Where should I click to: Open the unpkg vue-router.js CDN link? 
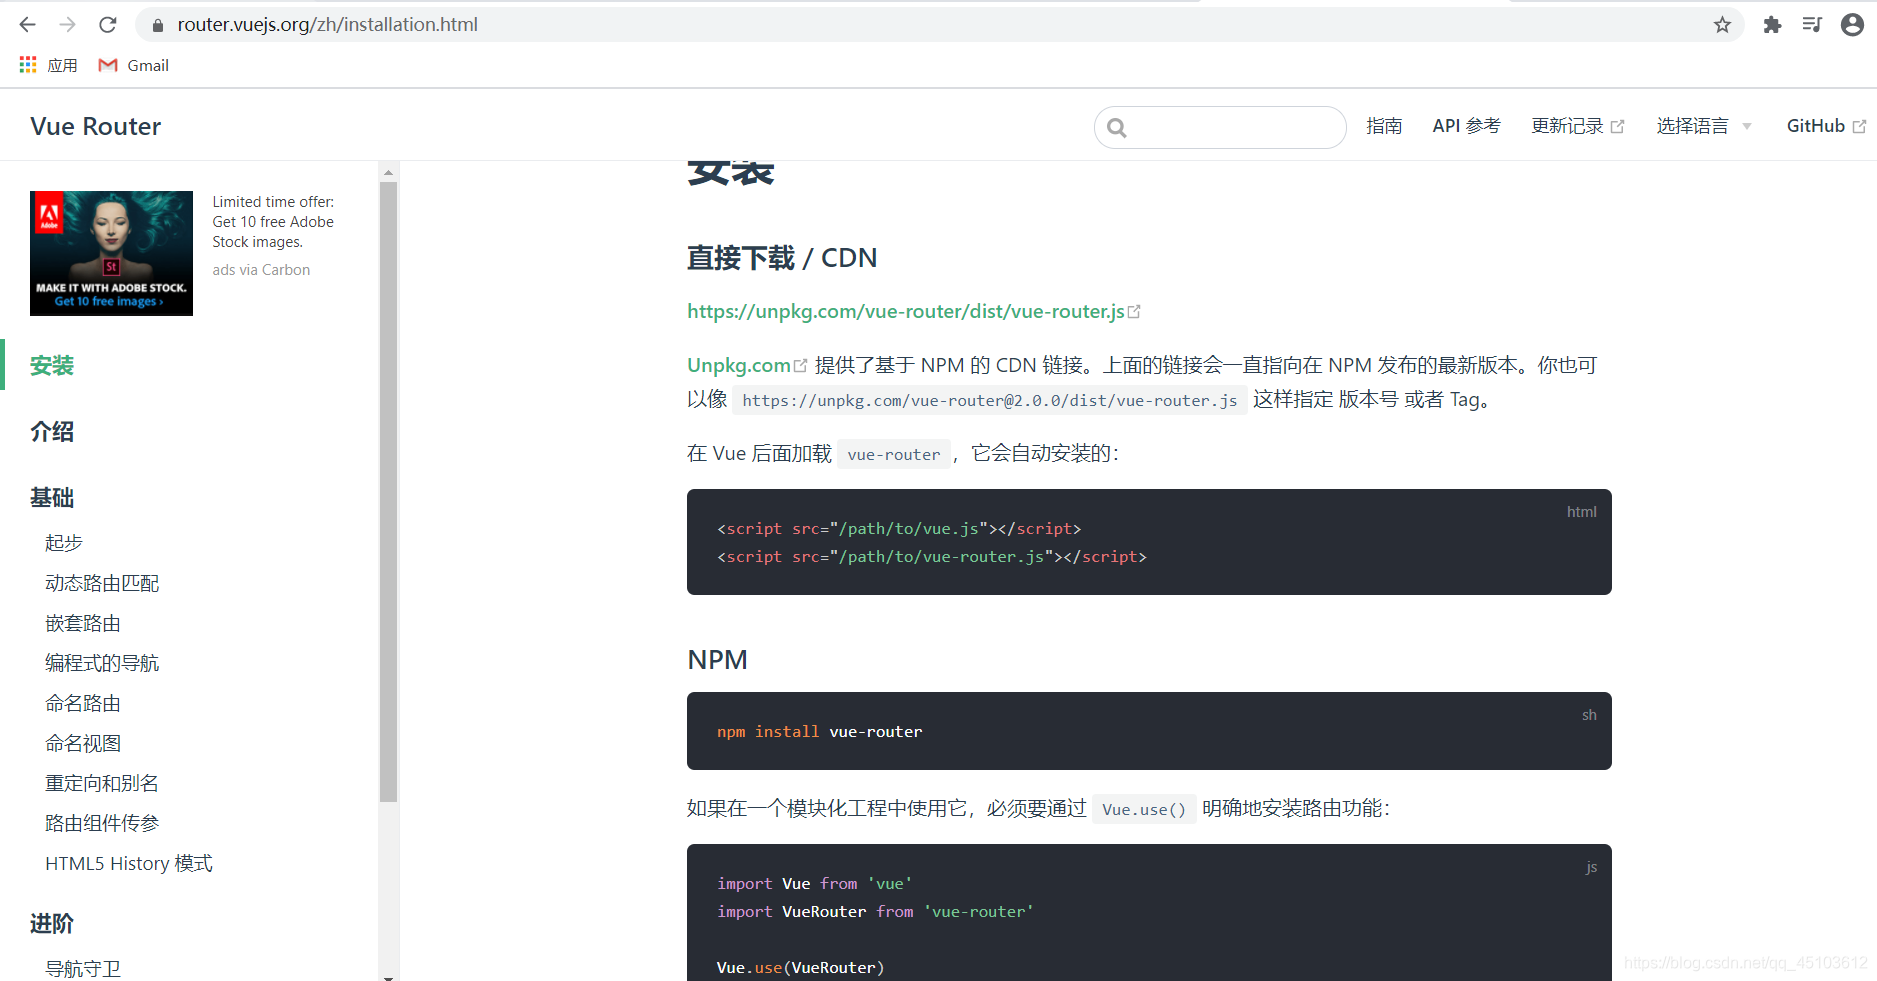(906, 311)
